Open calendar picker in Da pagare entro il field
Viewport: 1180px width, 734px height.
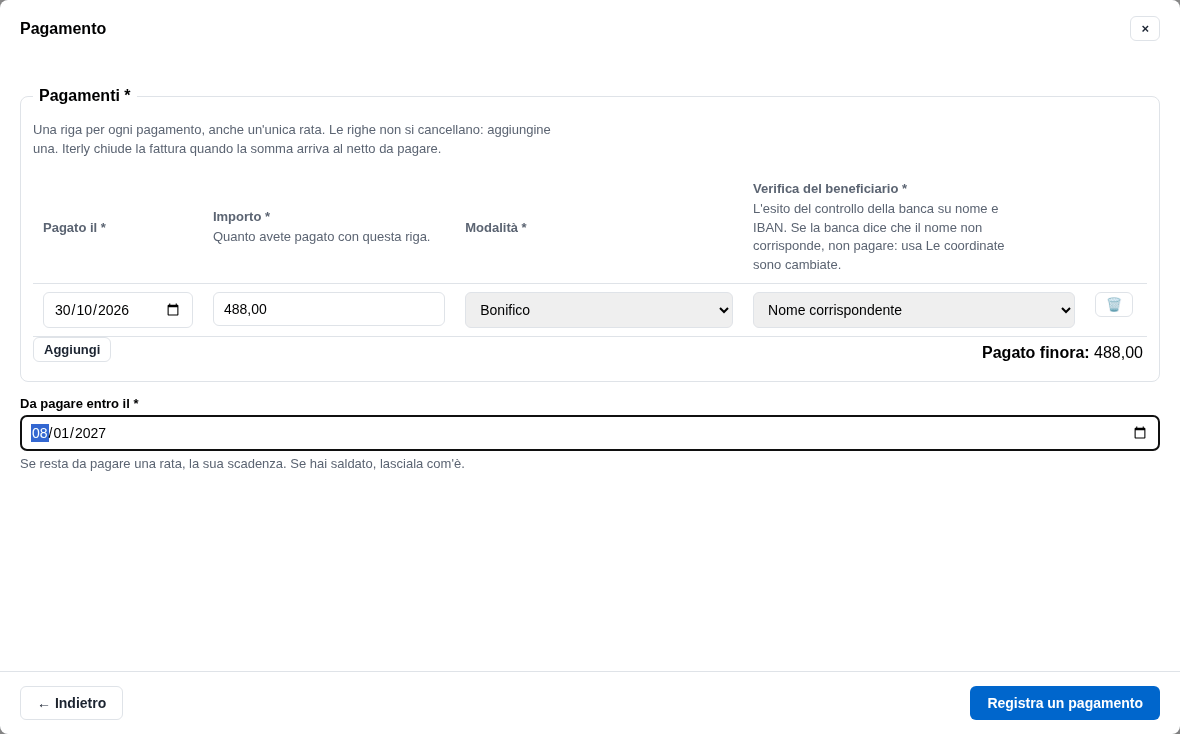(1139, 433)
